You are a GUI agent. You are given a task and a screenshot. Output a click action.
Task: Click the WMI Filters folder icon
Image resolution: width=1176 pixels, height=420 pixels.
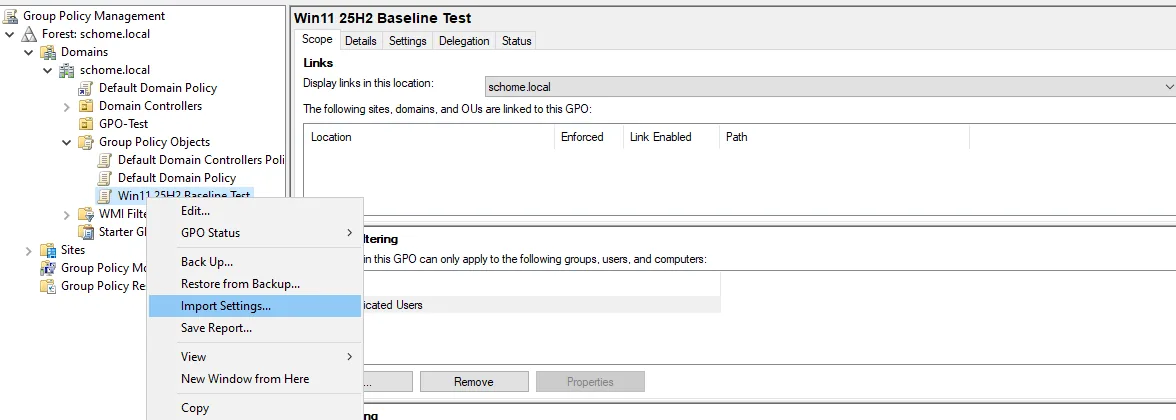pyautogui.click(x=86, y=214)
